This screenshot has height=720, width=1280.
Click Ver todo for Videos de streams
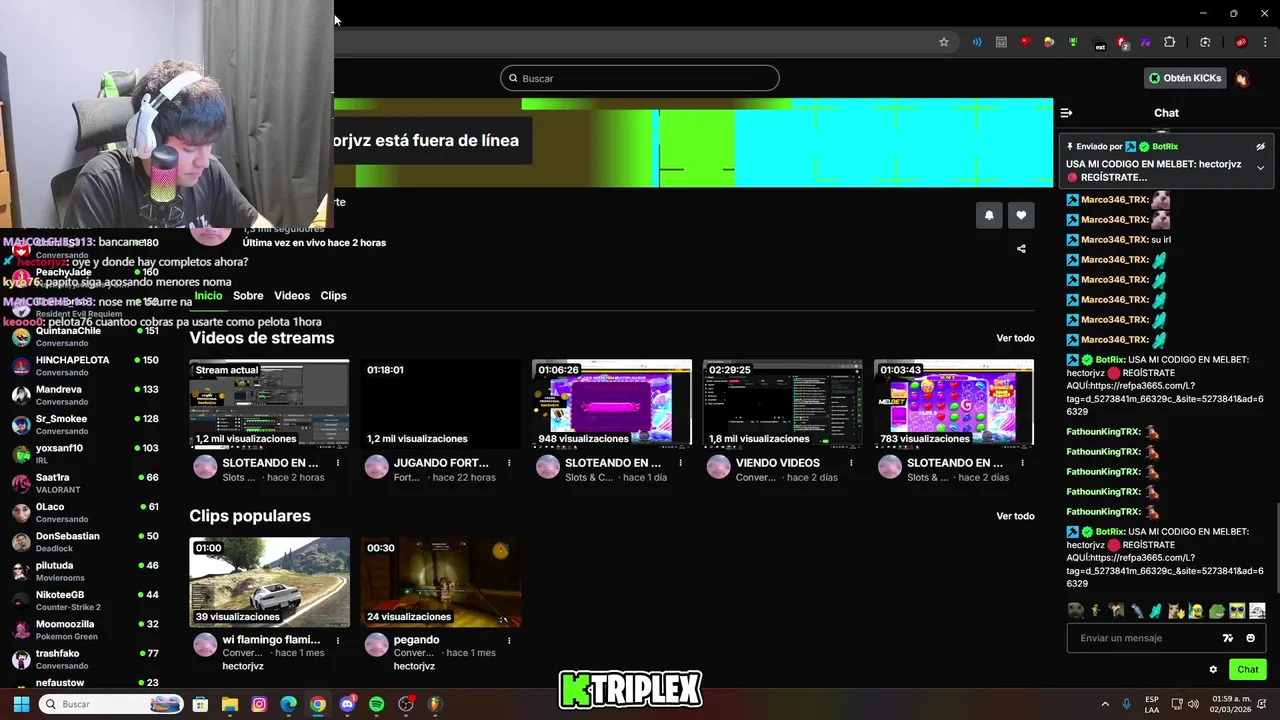[1015, 338]
